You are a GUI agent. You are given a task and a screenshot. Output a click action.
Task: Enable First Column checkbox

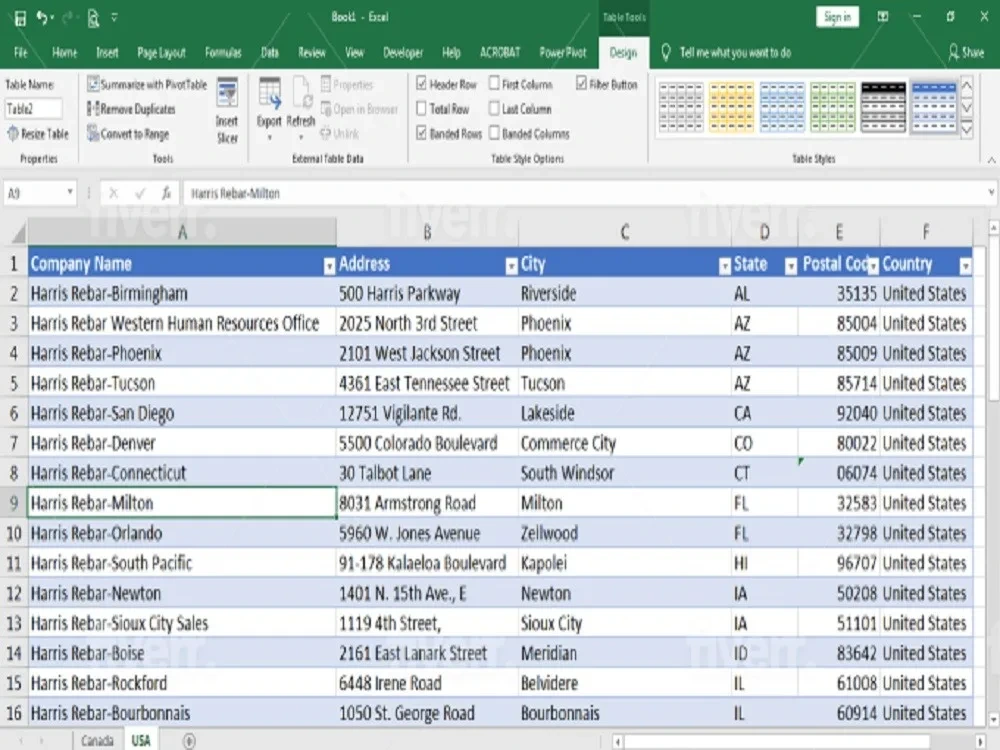point(494,83)
